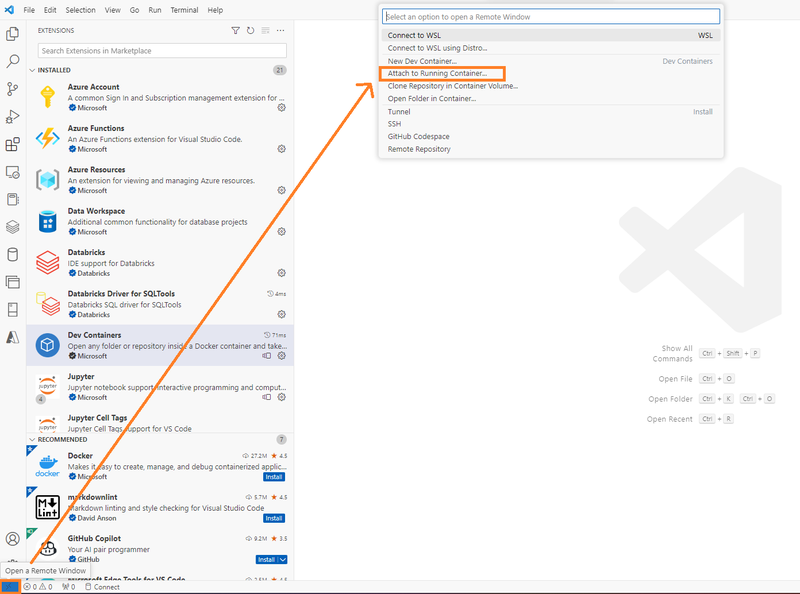Install the markdownlint extension
This screenshot has height=594, width=800.
pyautogui.click(x=274, y=518)
